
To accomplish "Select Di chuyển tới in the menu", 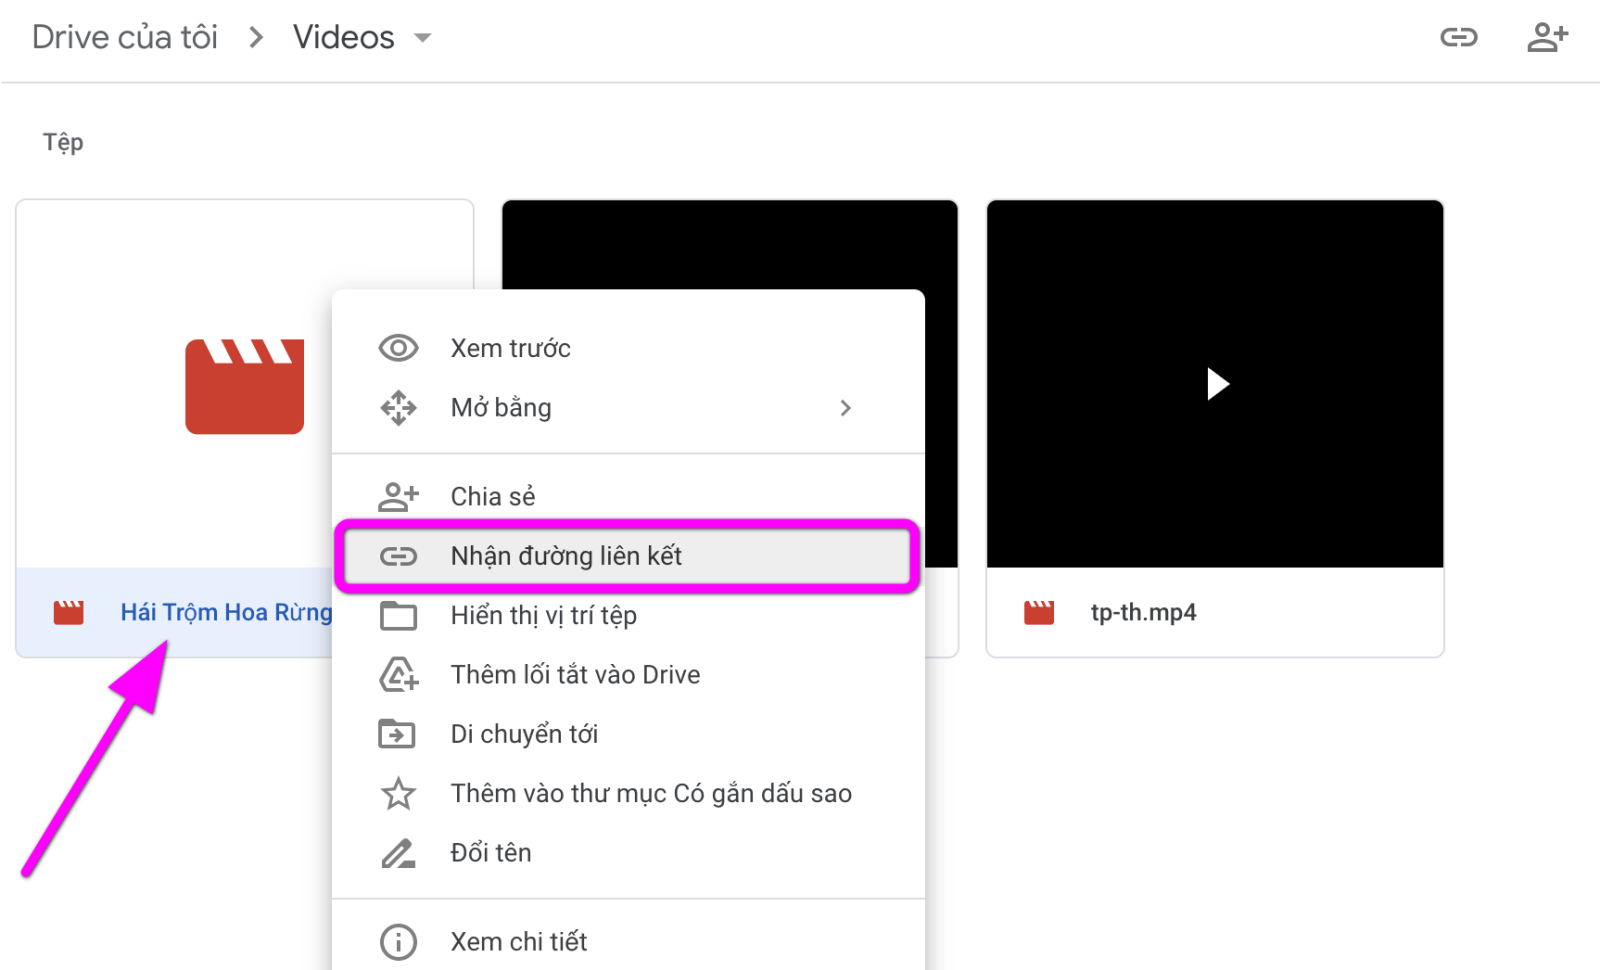I will pyautogui.click(x=524, y=733).
